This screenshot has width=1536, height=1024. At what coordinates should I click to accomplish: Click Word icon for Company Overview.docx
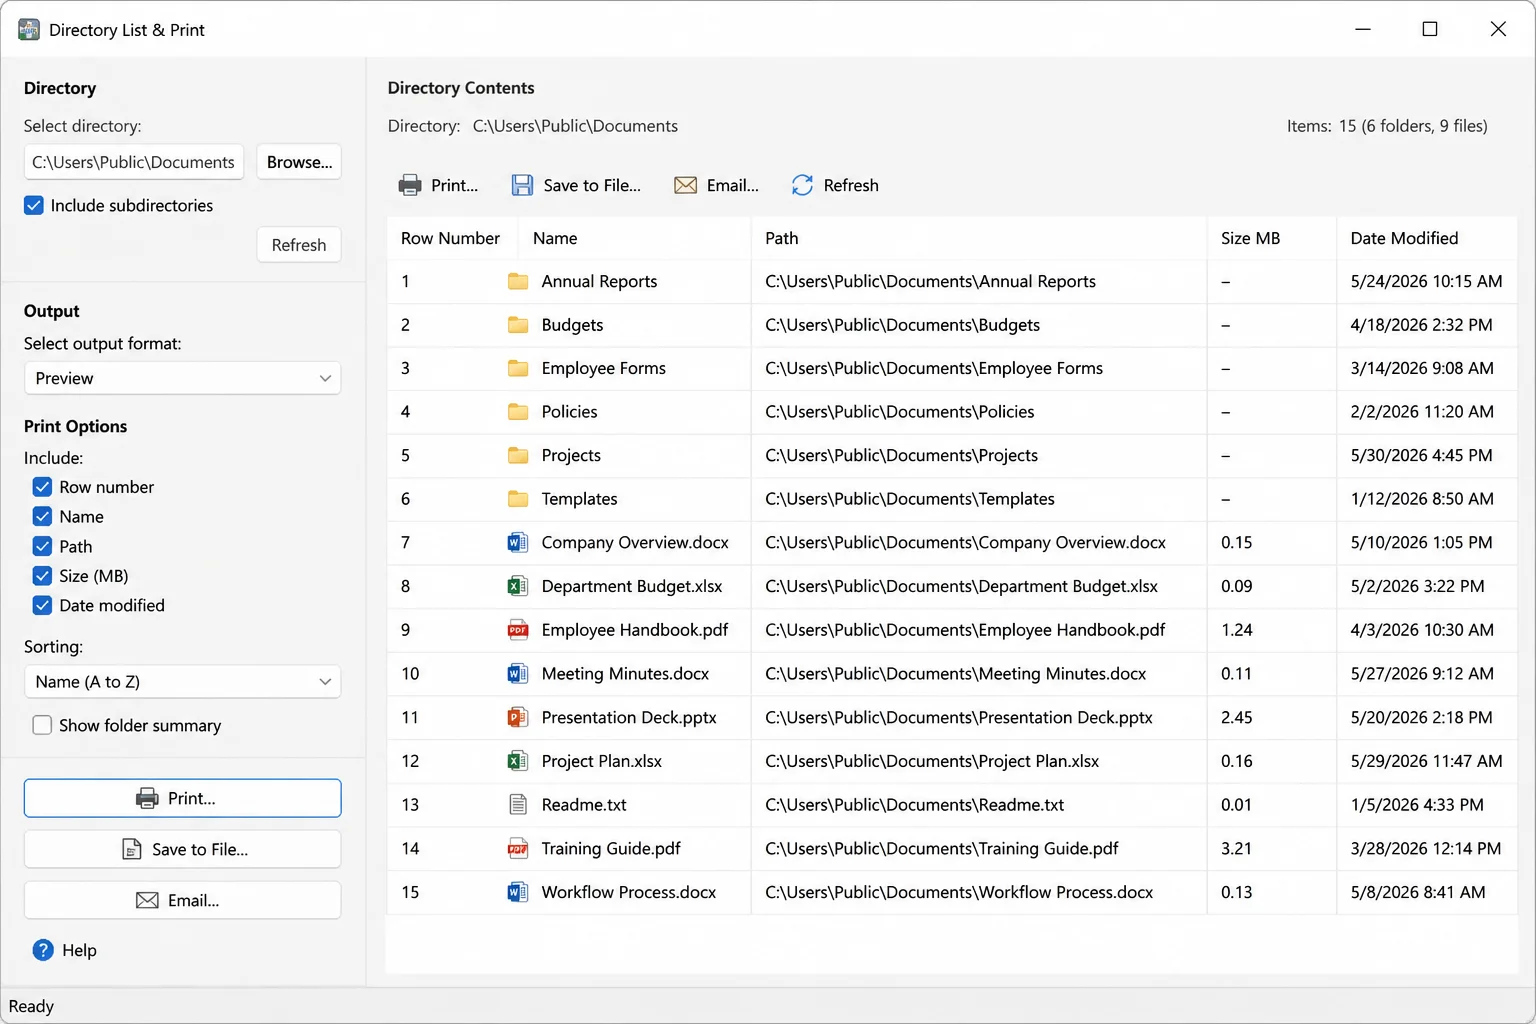point(517,542)
